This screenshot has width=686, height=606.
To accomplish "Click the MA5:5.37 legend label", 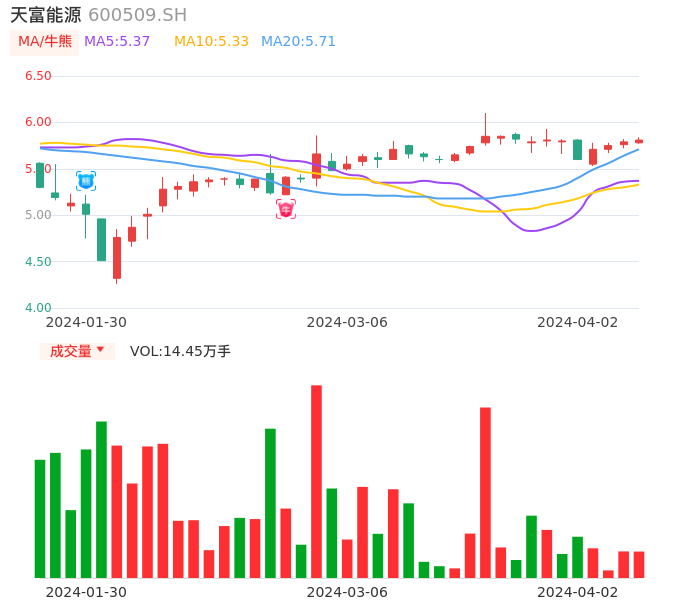I will point(117,42).
